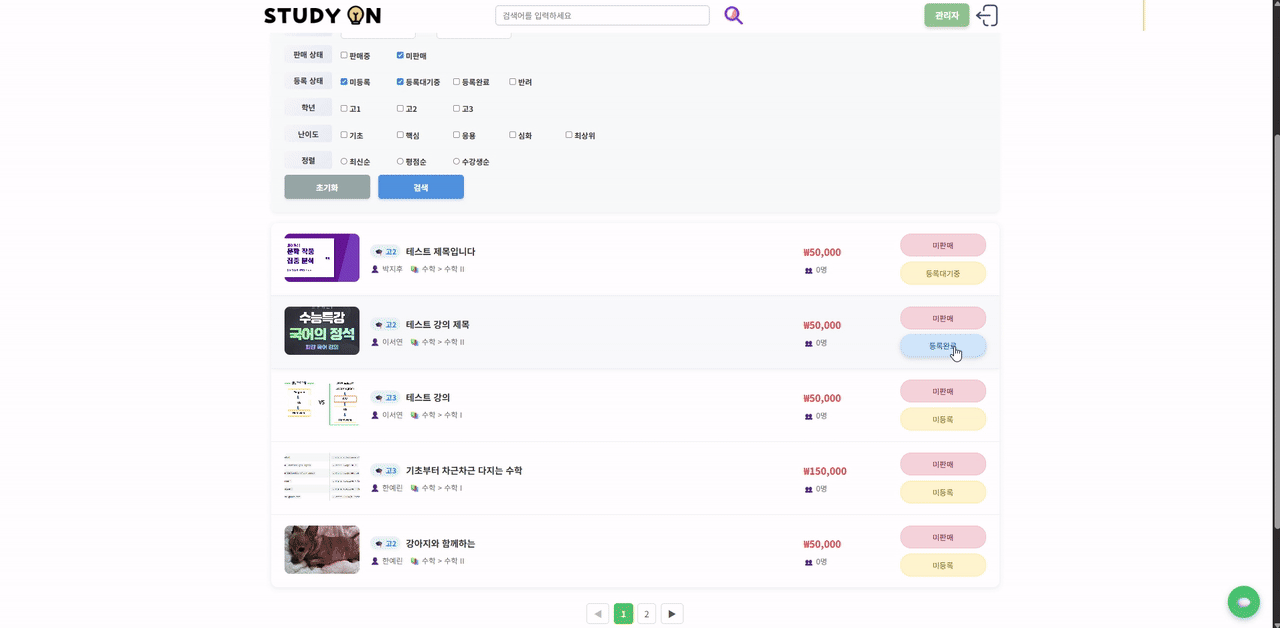Screen dimensions: 1280x628
Task: Select the 수강생순 sort radio button
Action: pos(456,161)
